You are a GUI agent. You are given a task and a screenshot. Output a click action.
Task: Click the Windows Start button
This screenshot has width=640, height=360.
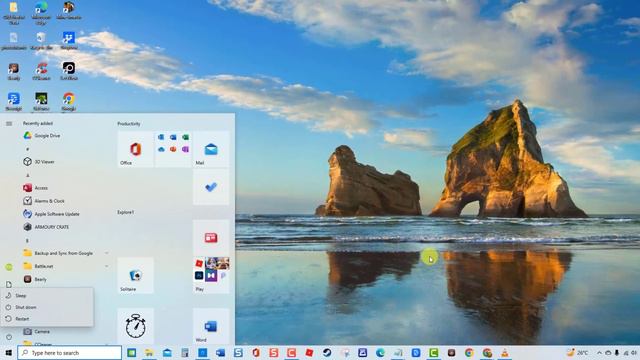coord(9,353)
